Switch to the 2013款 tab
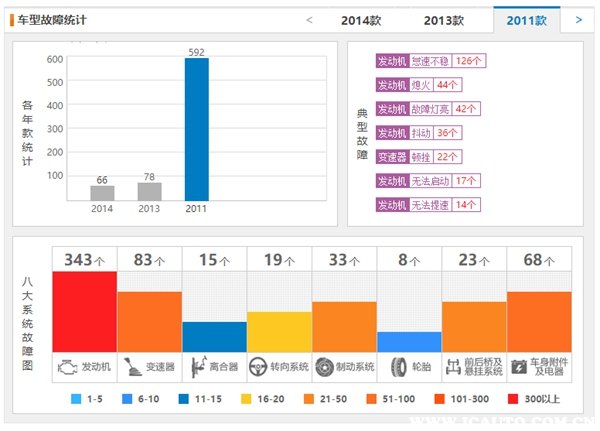Screen dimensions: 600x431 click(443, 20)
